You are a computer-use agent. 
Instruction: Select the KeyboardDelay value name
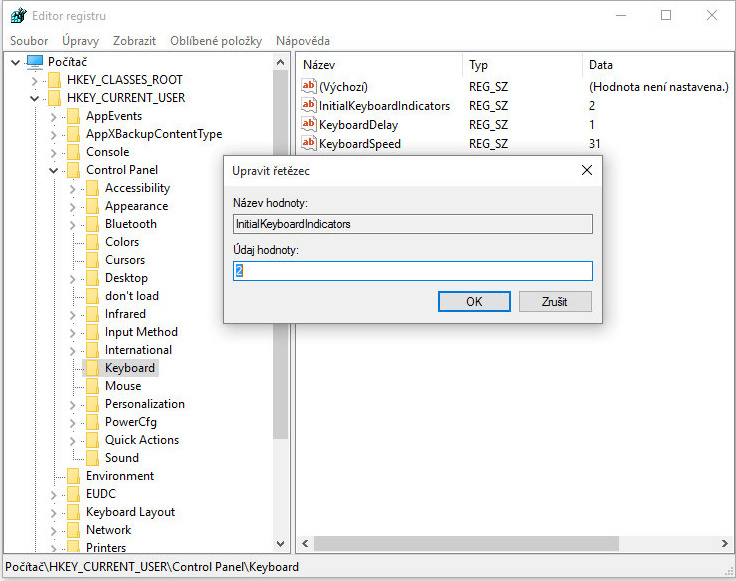point(358,125)
